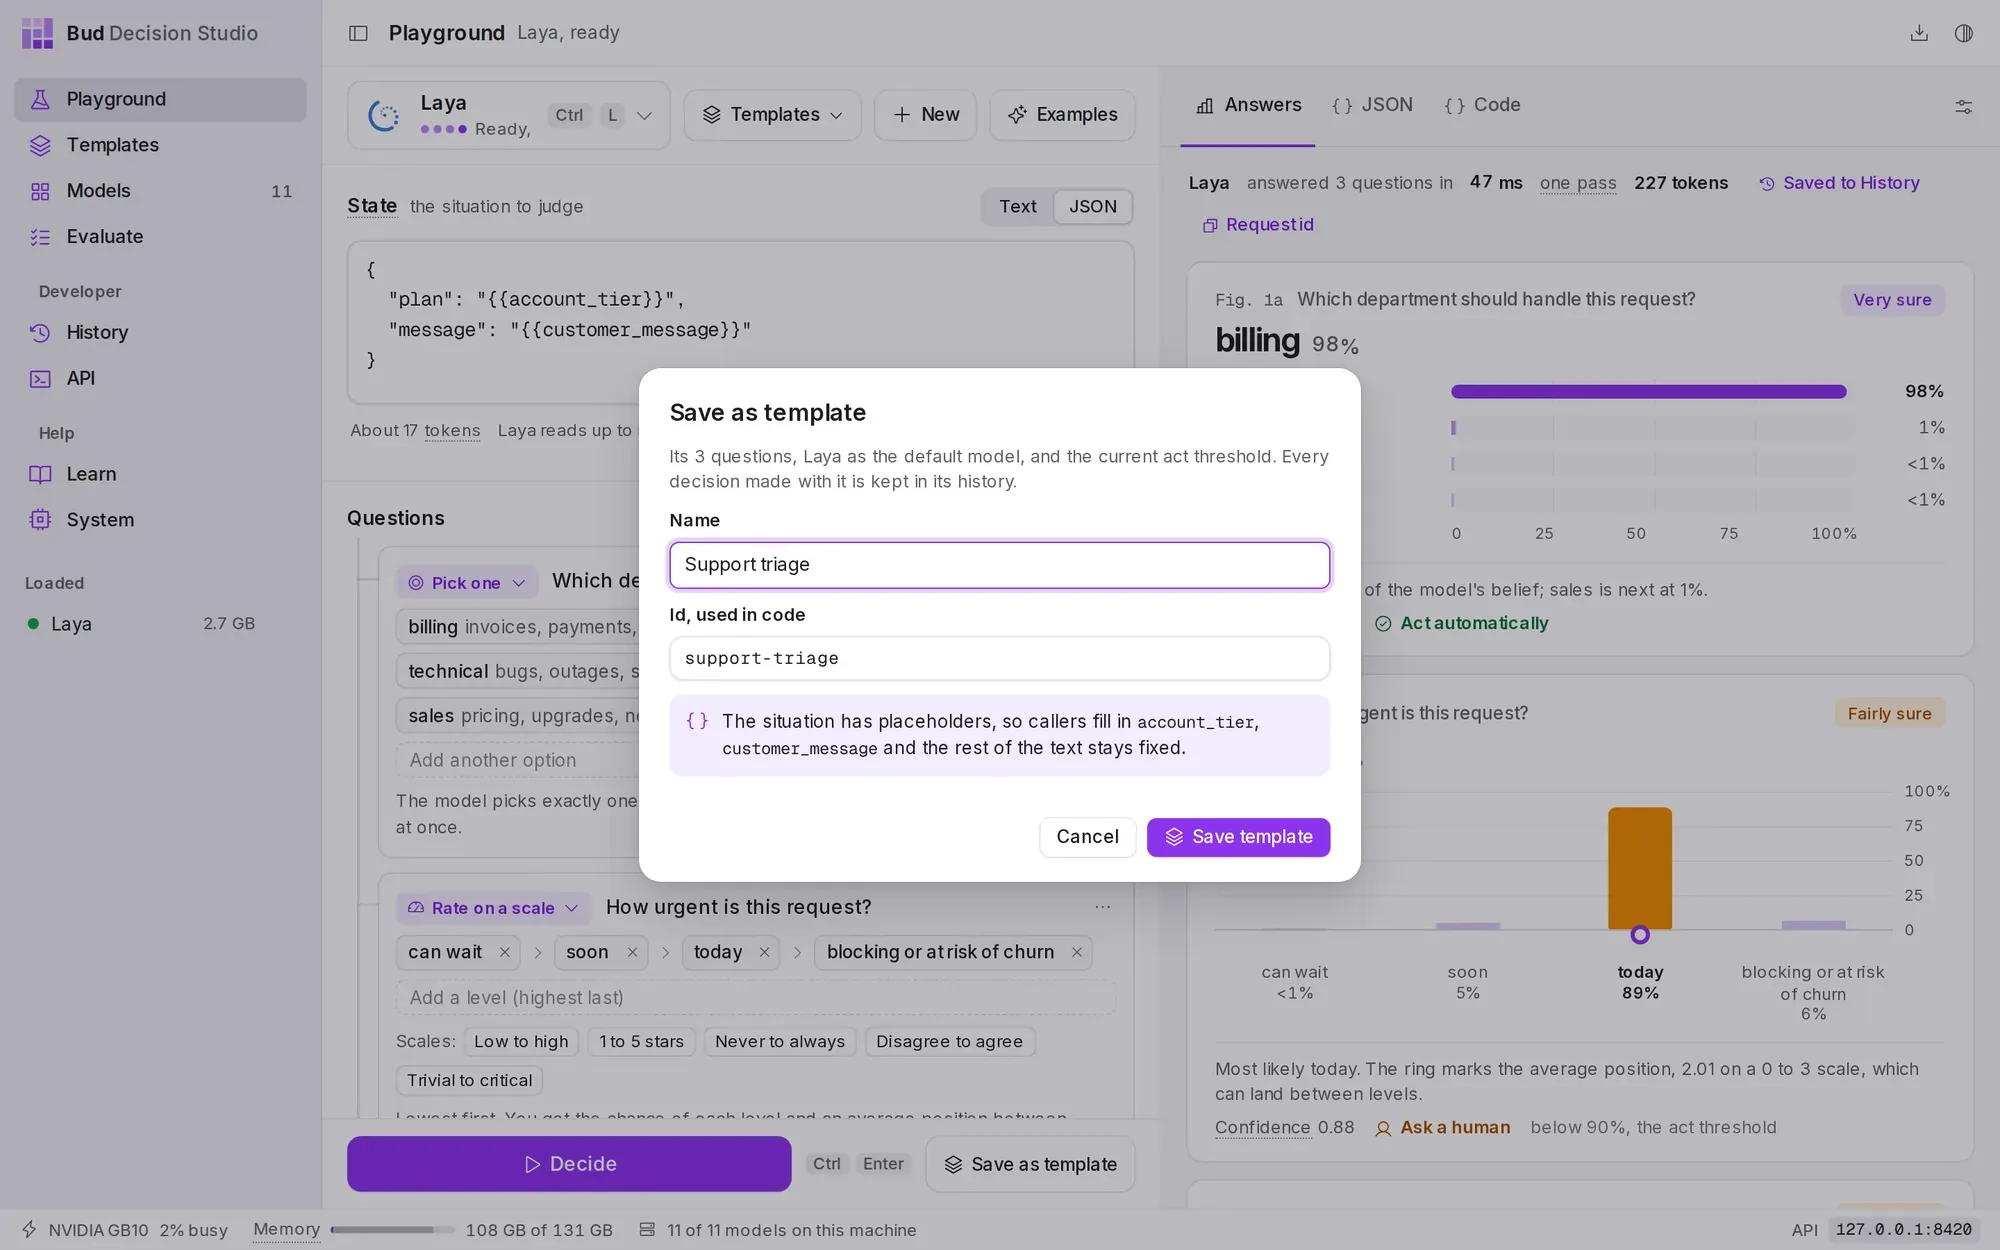Choose the Disagree to agree scale
Image resolution: width=2000 pixels, height=1250 pixels.
(949, 1042)
